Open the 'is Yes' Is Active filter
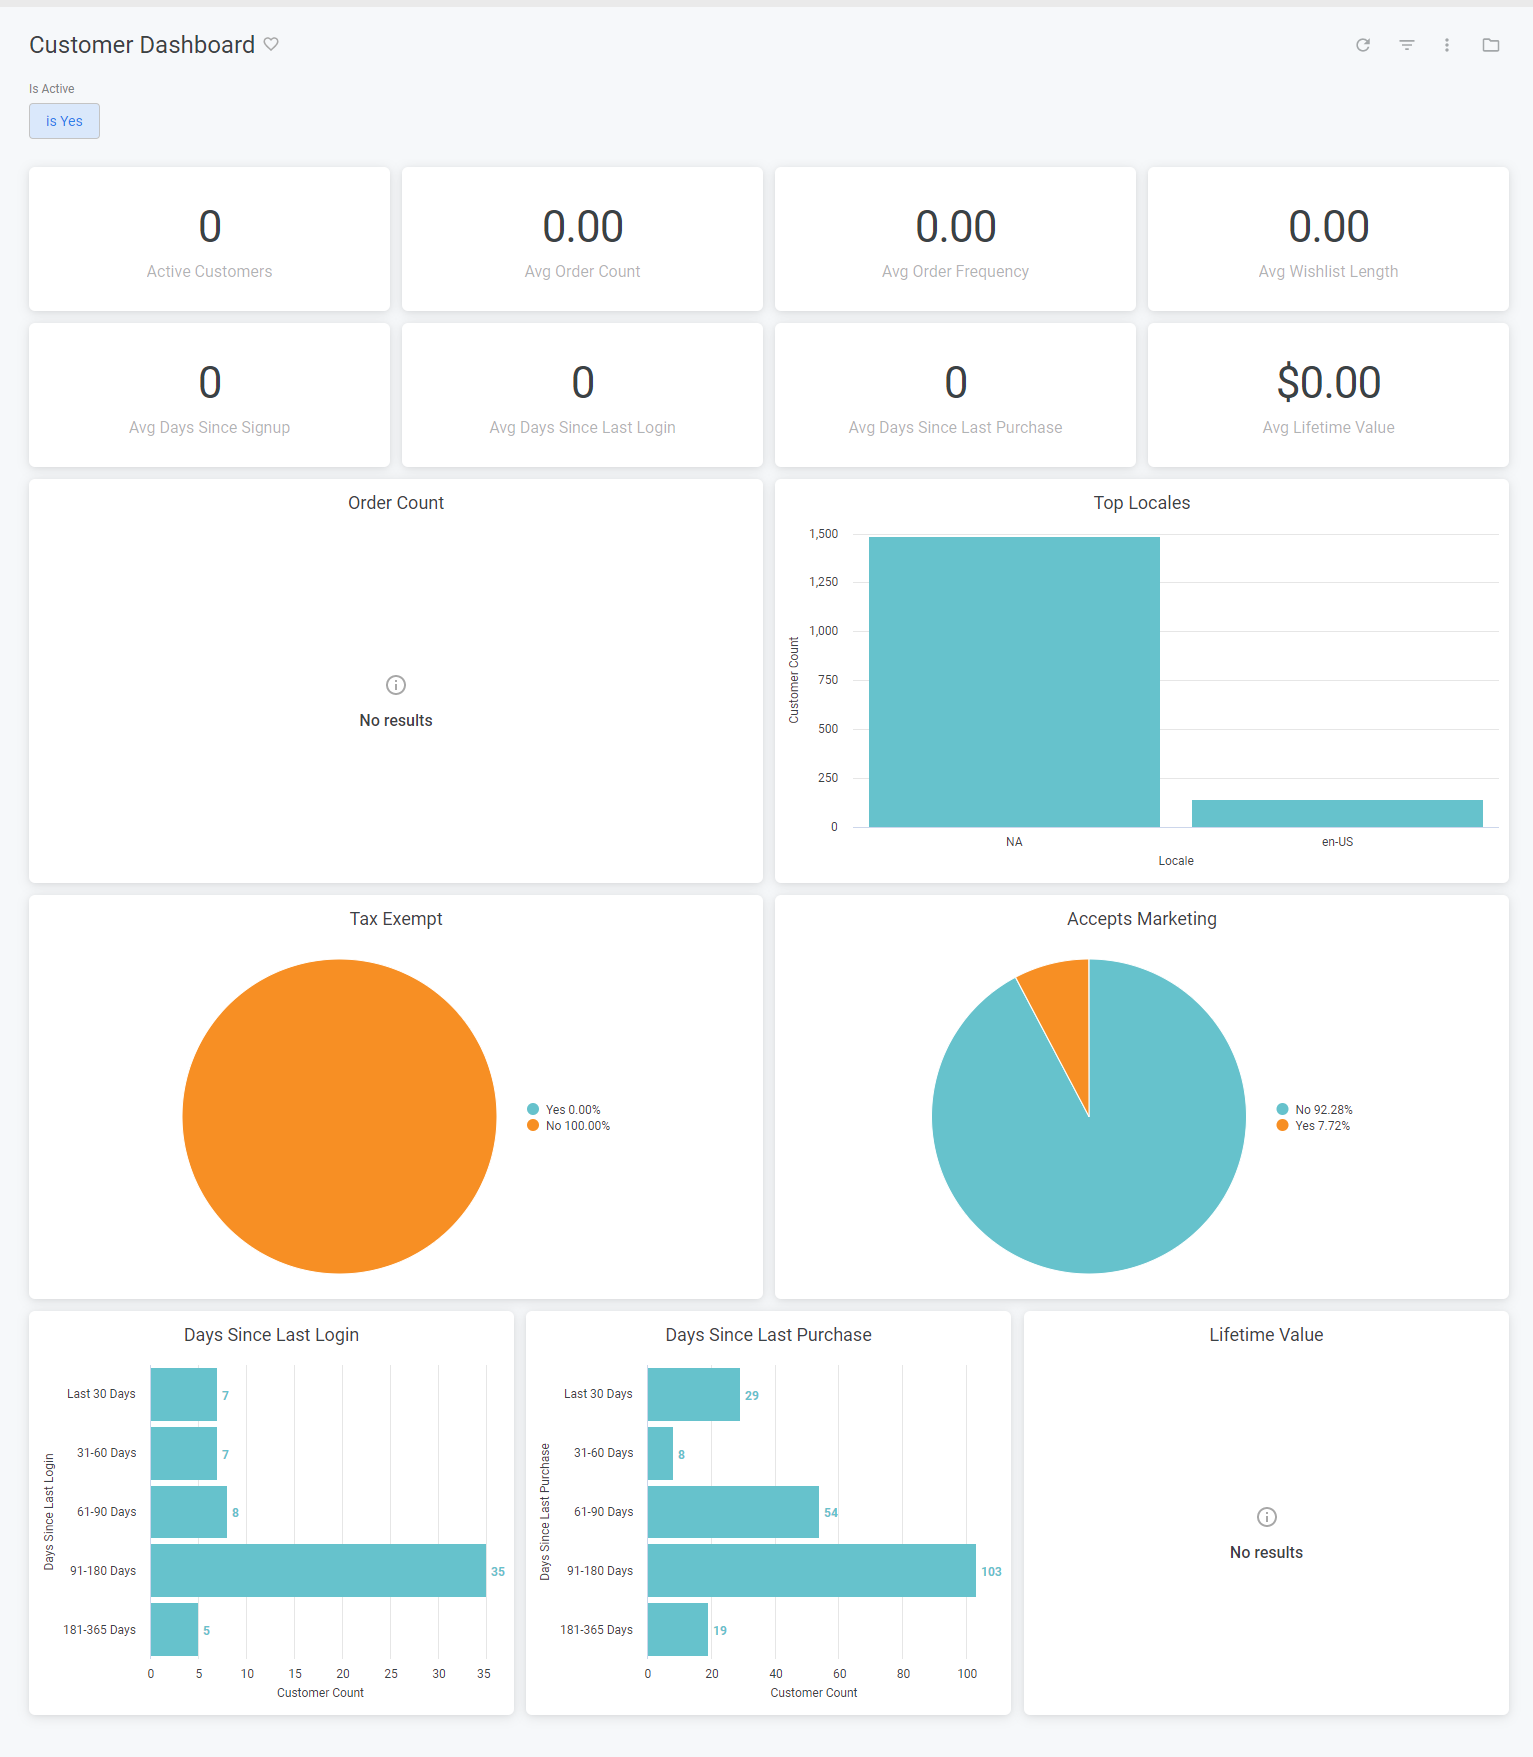This screenshot has width=1533, height=1757. click(x=64, y=121)
